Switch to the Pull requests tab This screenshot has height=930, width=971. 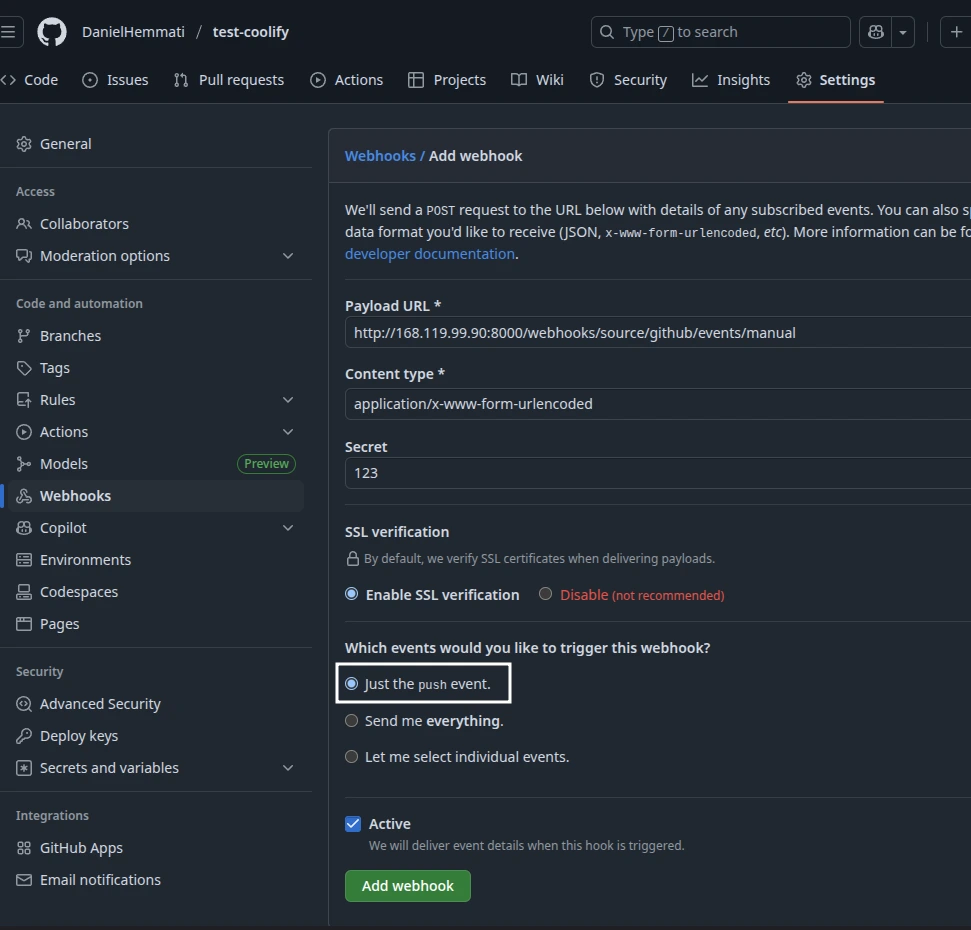click(x=228, y=79)
